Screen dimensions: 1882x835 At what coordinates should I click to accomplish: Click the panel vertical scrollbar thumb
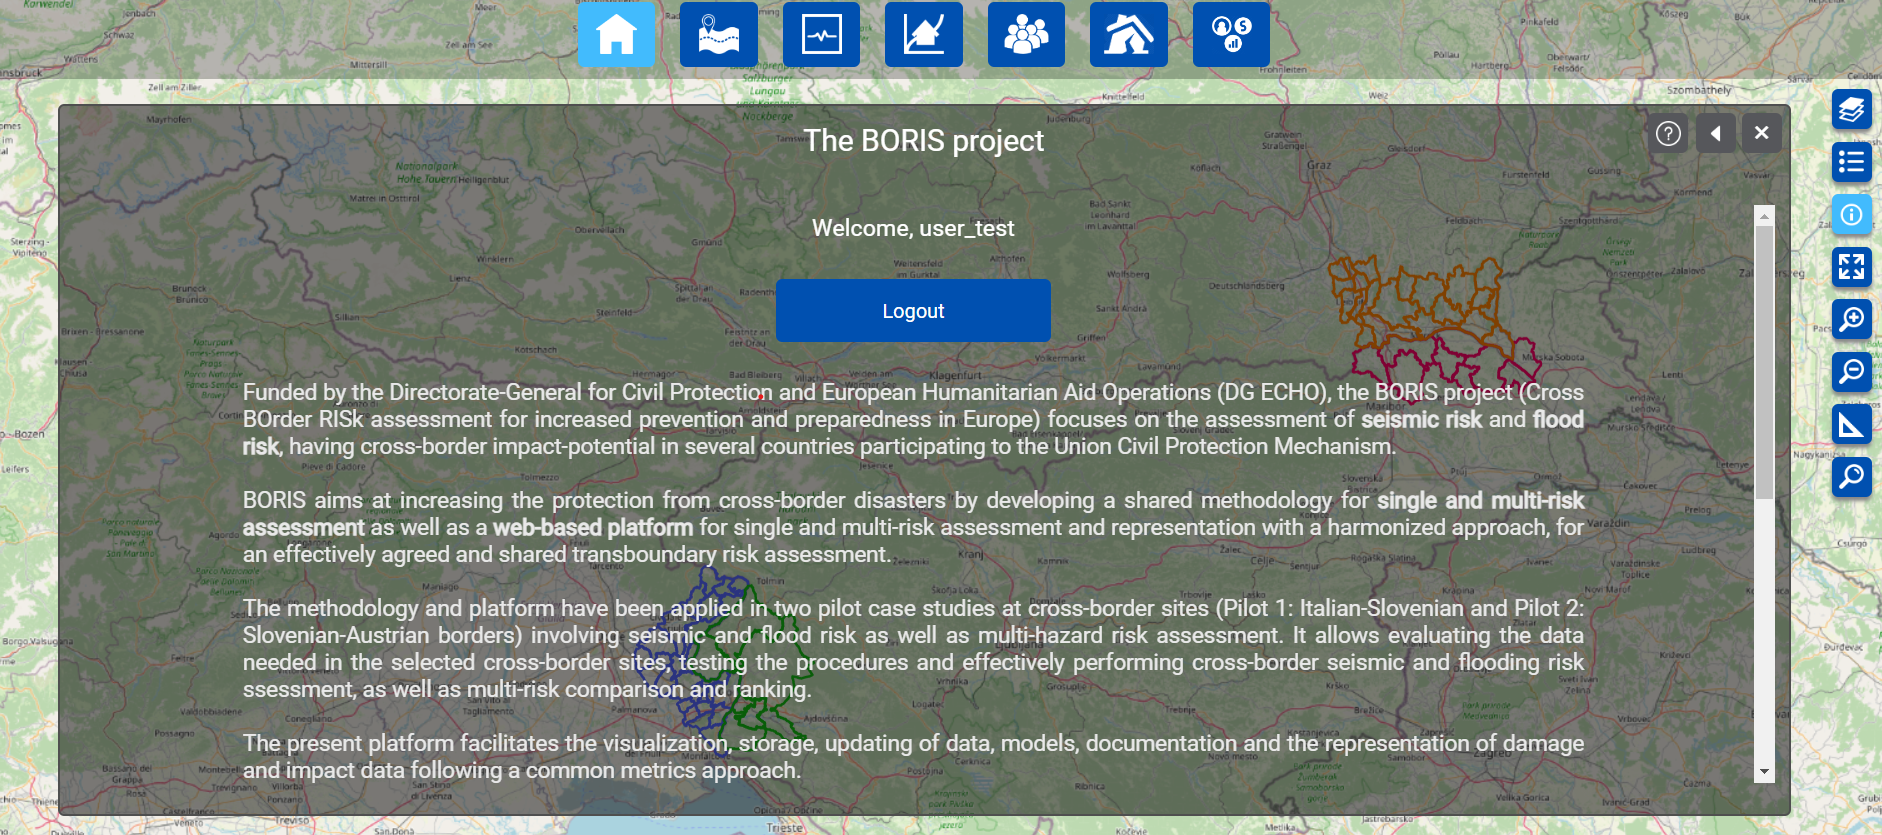(1764, 360)
